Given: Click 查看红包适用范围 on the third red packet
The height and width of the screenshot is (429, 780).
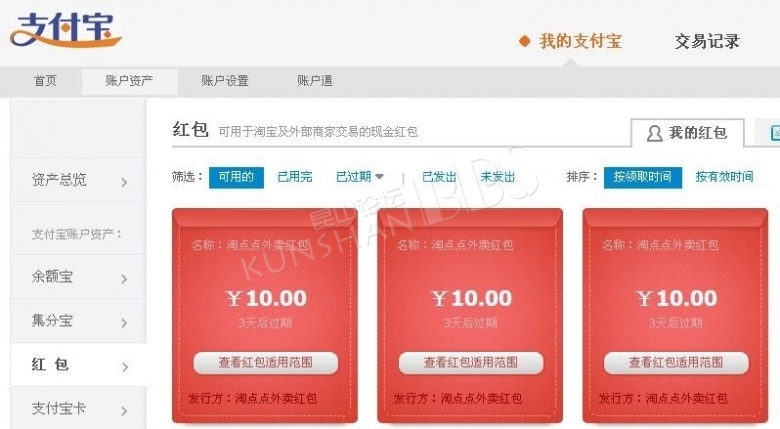Looking at the screenshot, I should pyautogui.click(x=676, y=363).
